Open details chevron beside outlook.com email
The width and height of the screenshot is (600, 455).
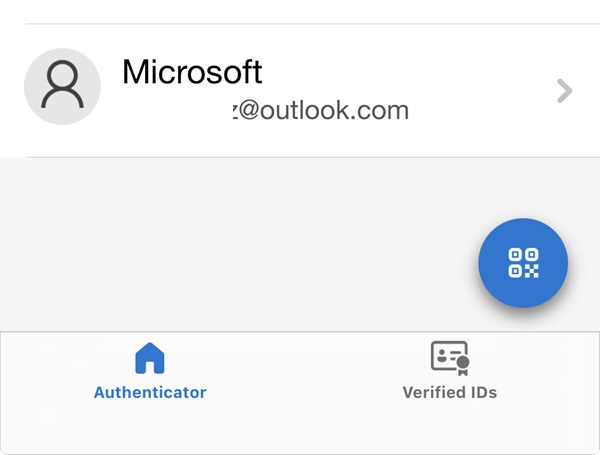click(x=564, y=92)
